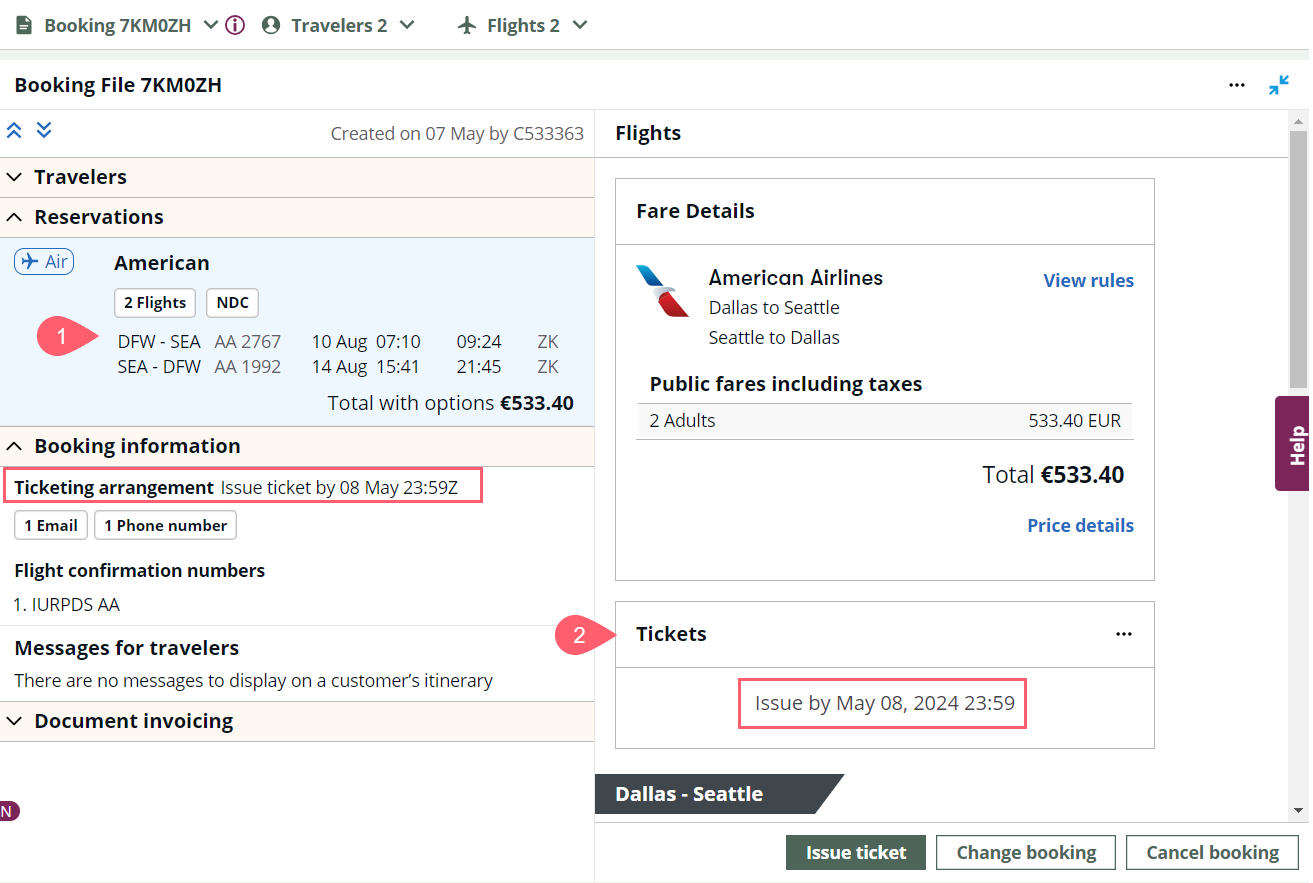Click the Change booking button
1313x883 pixels.
[x=1026, y=853]
